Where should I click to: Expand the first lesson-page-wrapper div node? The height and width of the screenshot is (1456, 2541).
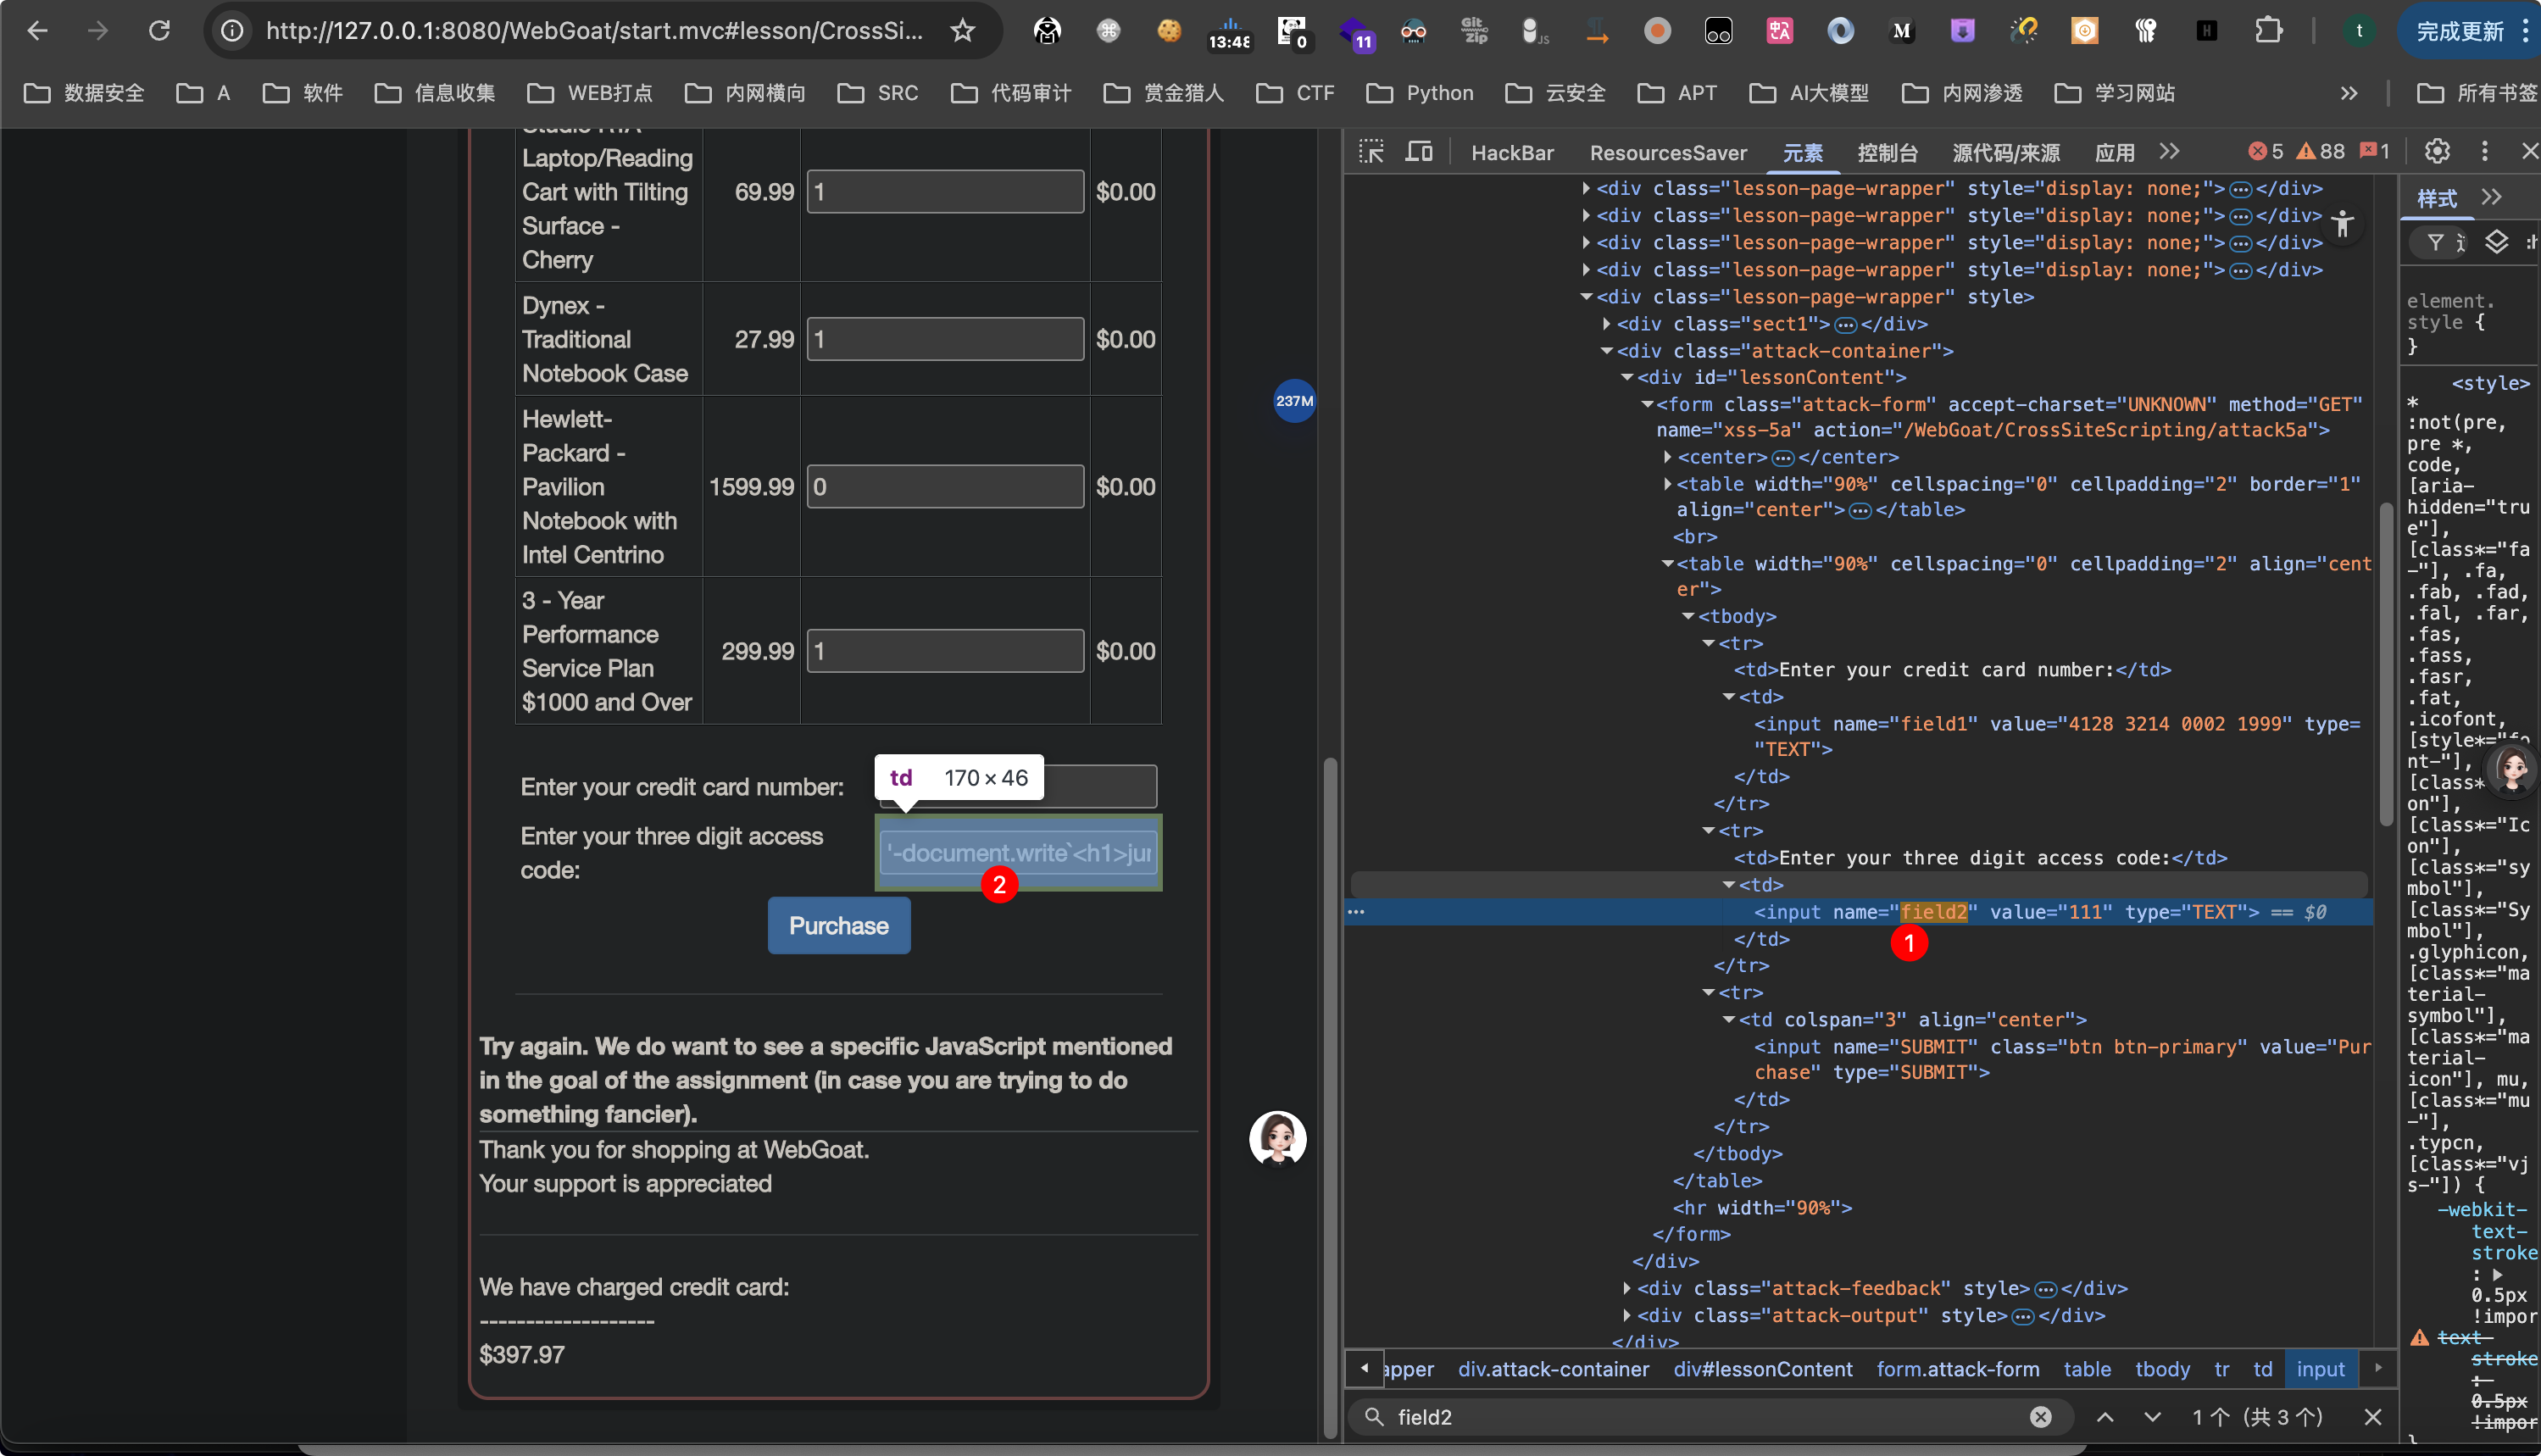point(1586,188)
